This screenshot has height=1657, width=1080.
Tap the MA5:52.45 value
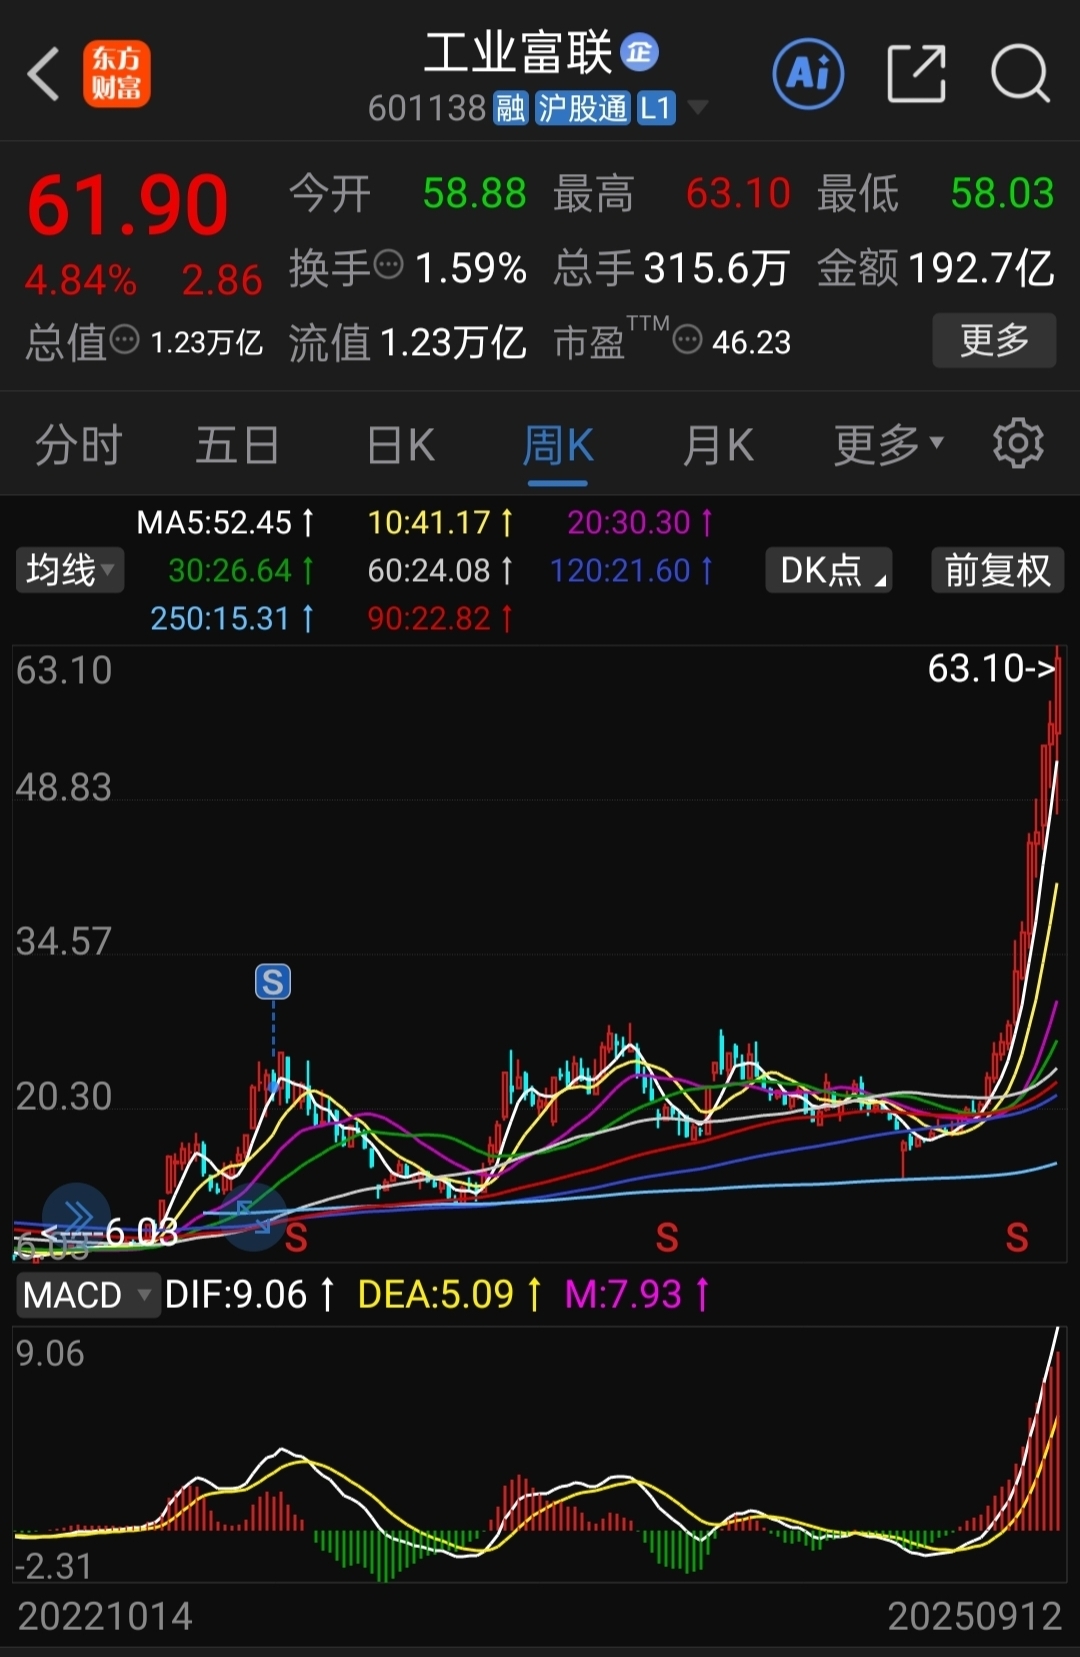coord(225,522)
